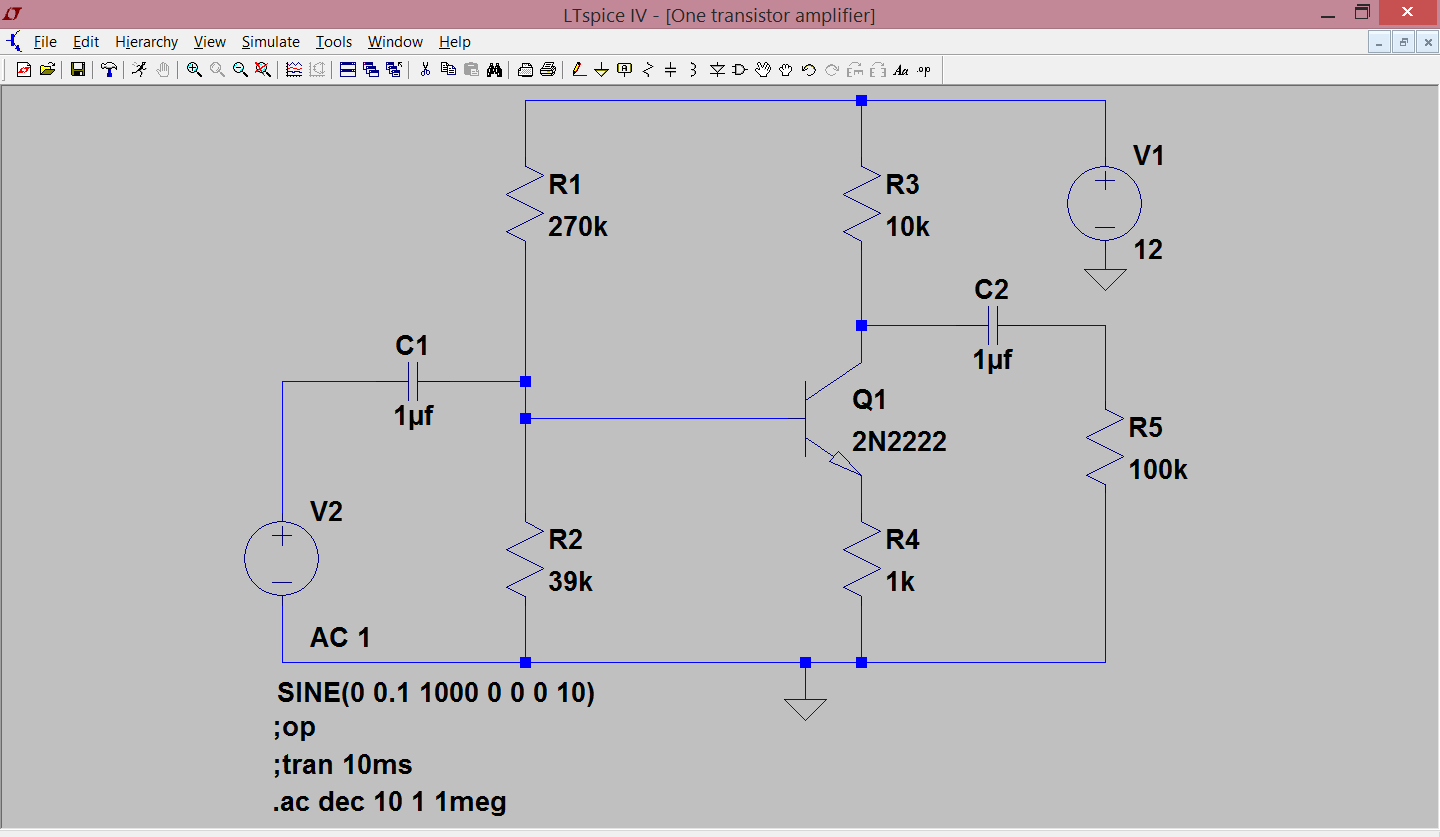Click the C2 capacitor label
The width and height of the screenshot is (1440, 837).
tap(991, 290)
